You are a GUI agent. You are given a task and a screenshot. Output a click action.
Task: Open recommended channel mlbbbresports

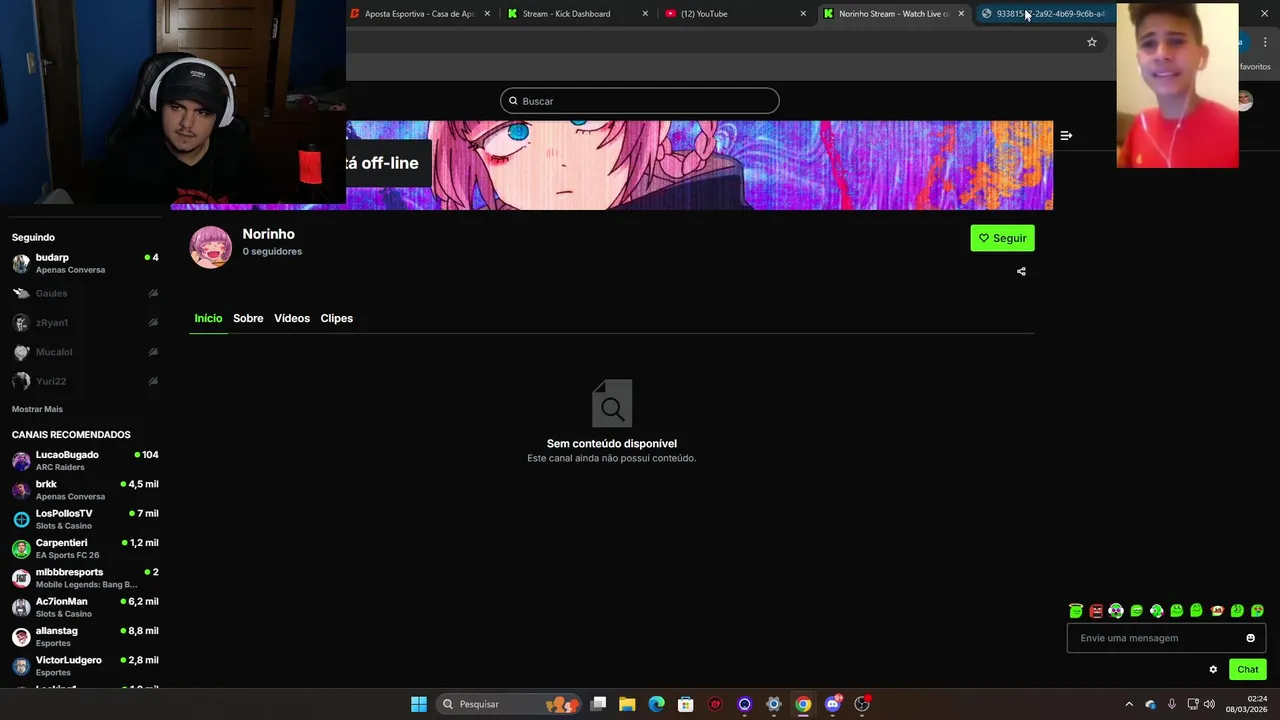pyautogui.click(x=85, y=578)
